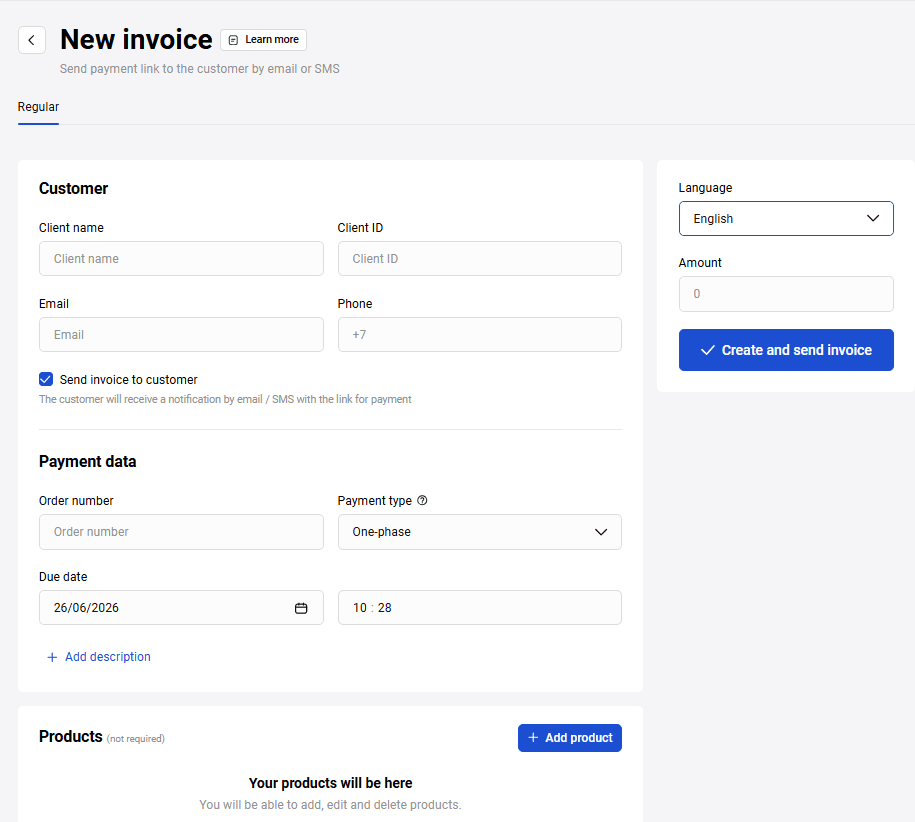Click the "Customer" section heading

[x=74, y=188]
